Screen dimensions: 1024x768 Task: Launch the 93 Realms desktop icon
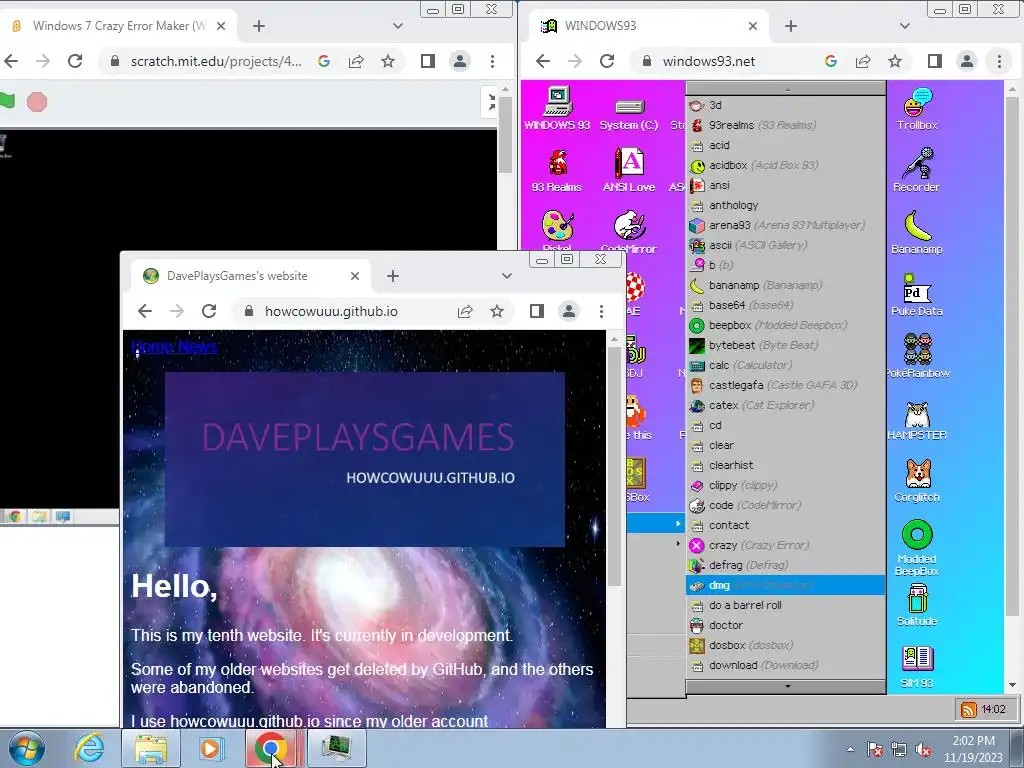557,170
